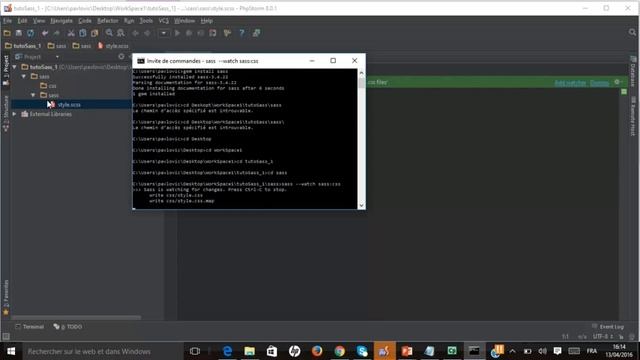
Task: Click the gear icon in the green banner
Action: point(617,82)
